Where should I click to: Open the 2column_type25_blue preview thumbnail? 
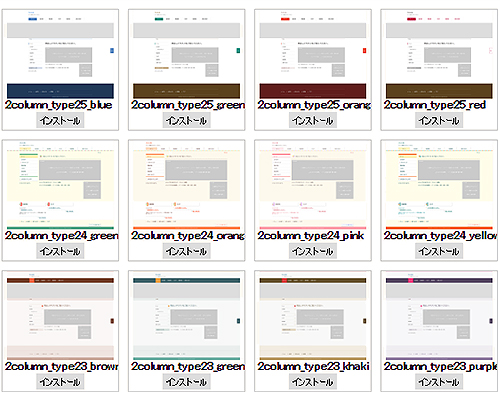[x=60, y=54]
